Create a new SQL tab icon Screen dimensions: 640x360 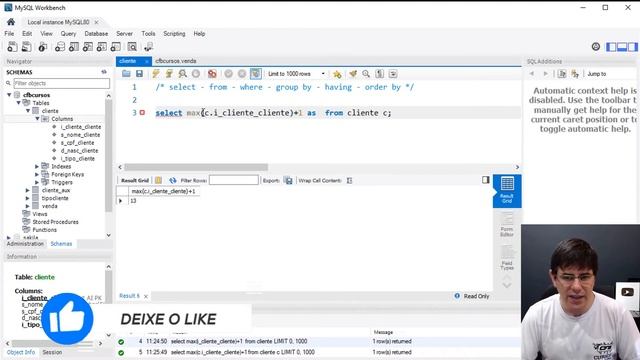click(x=12, y=47)
